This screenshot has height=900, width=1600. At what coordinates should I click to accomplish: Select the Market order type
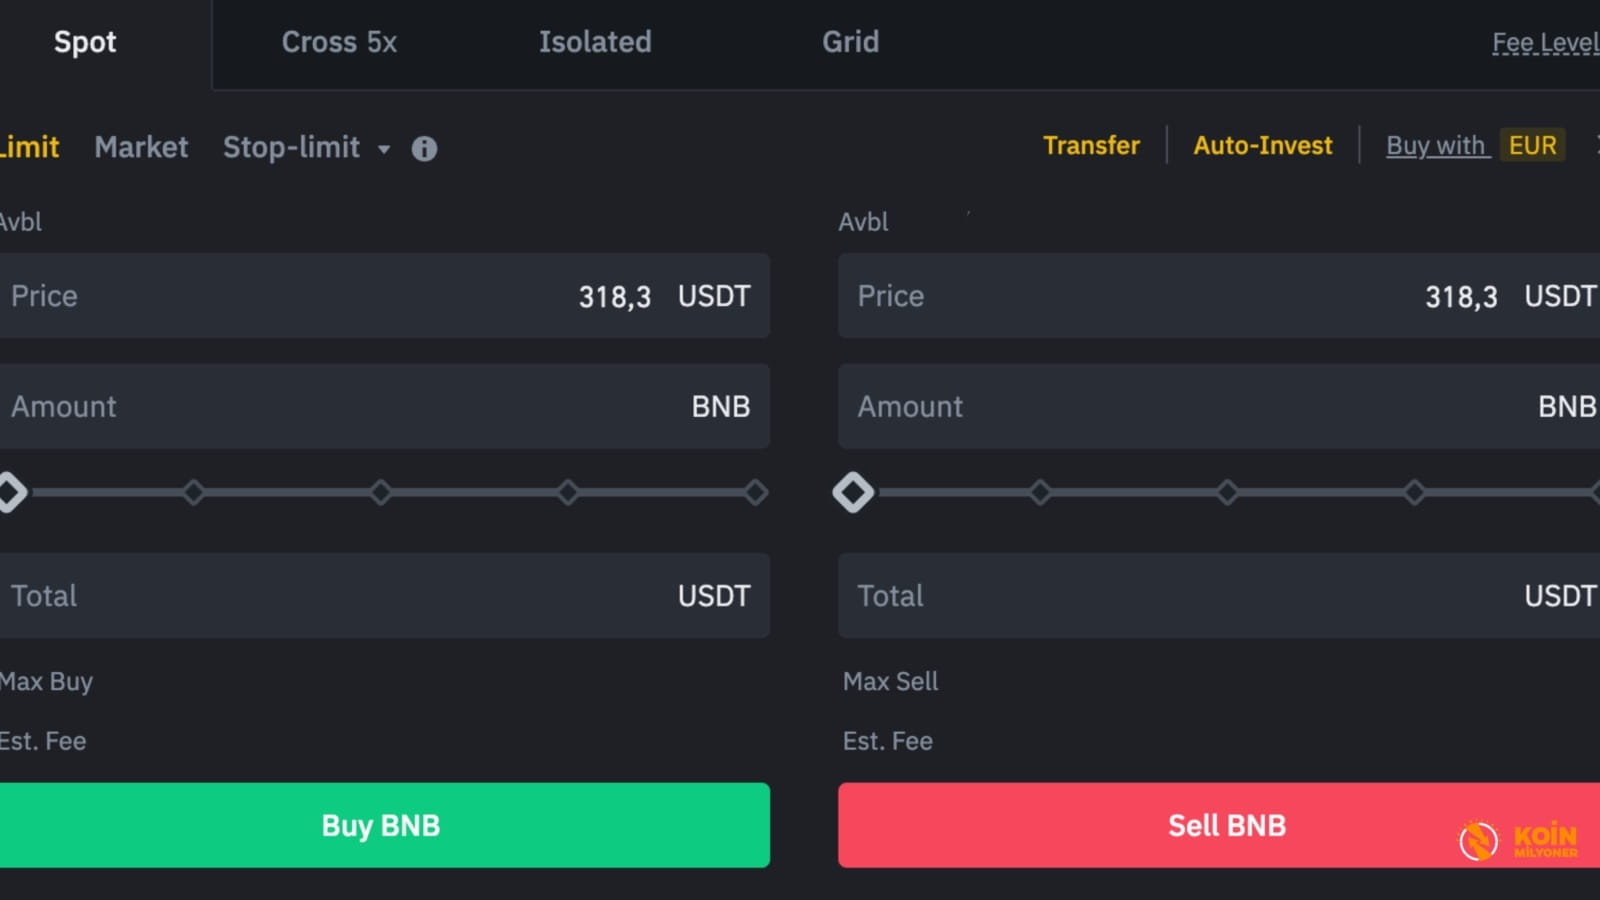click(140, 147)
